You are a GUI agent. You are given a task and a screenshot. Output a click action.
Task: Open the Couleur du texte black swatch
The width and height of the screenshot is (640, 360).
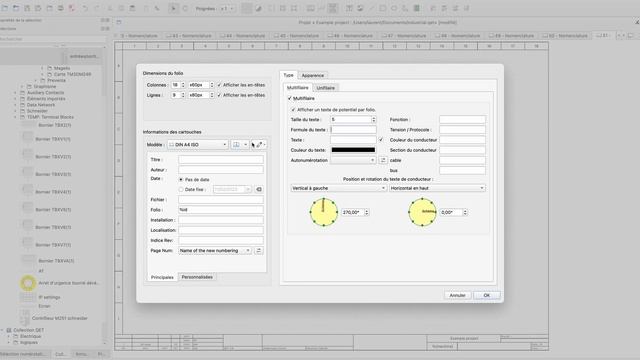click(x=353, y=150)
